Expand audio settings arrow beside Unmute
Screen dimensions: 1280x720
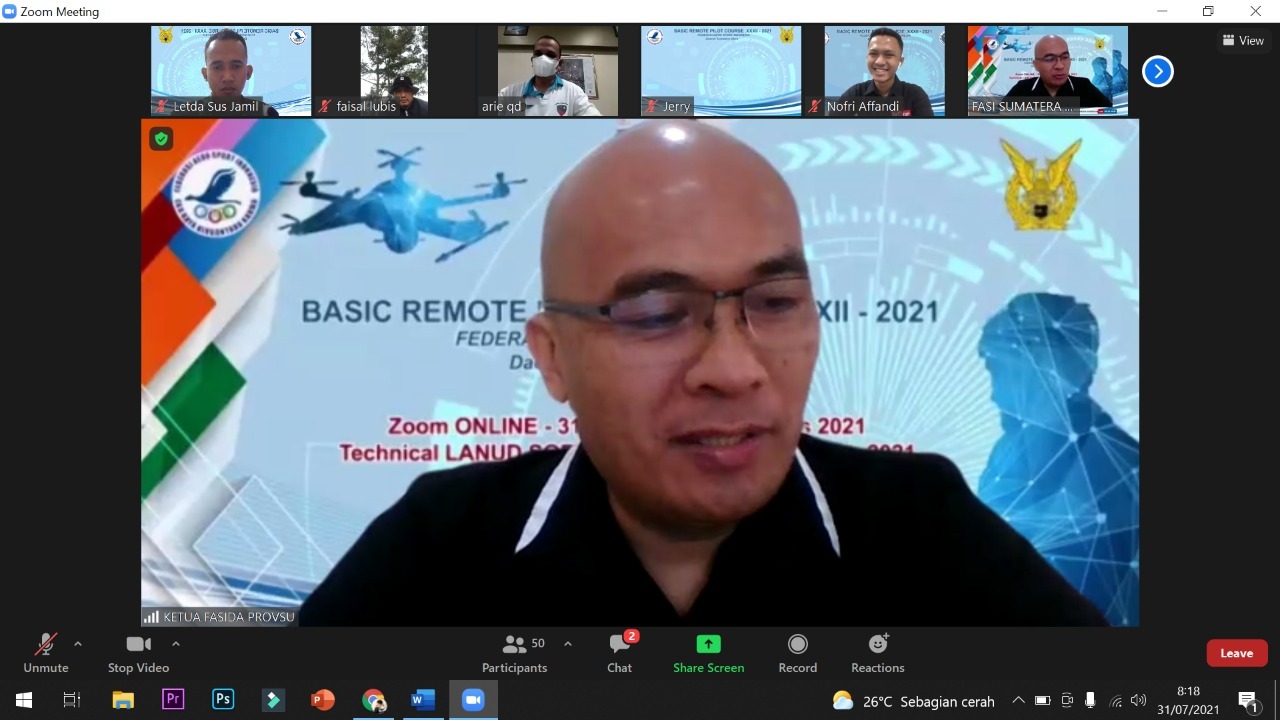(78, 644)
